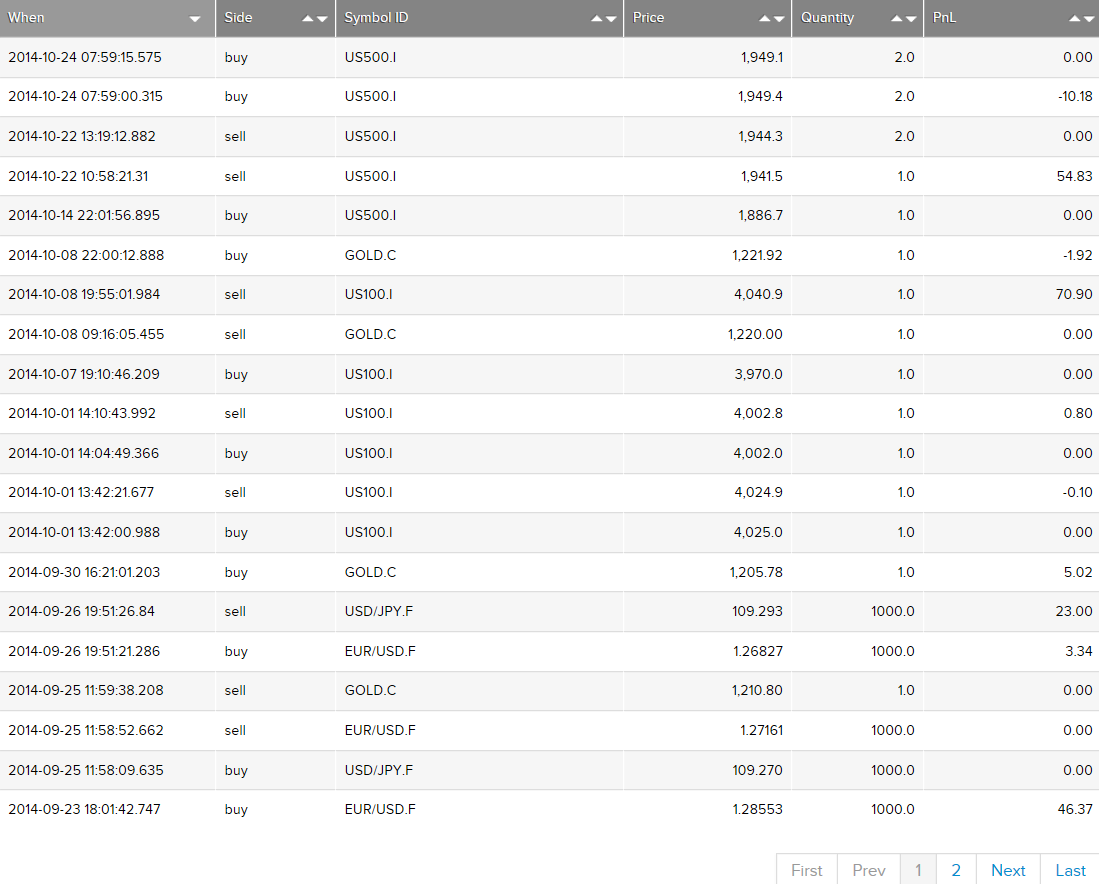Viewport: 1099px width, 884px height.
Task: Select page 1 in pagination
Action: (x=918, y=870)
